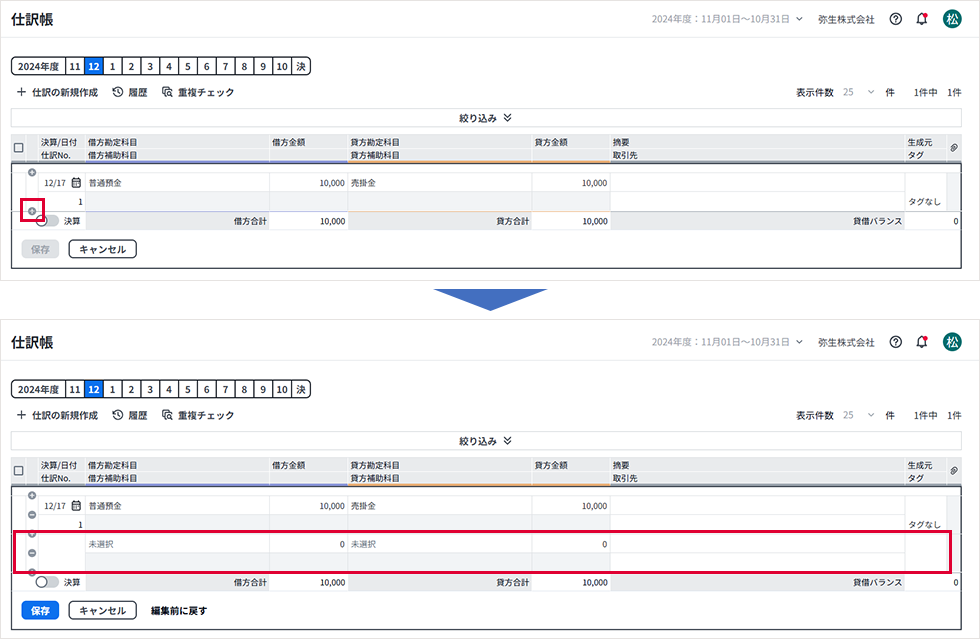This screenshot has height=639, width=980.
Task: Click the attachment clip icon in lower table header
Action: pyautogui.click(x=953, y=471)
